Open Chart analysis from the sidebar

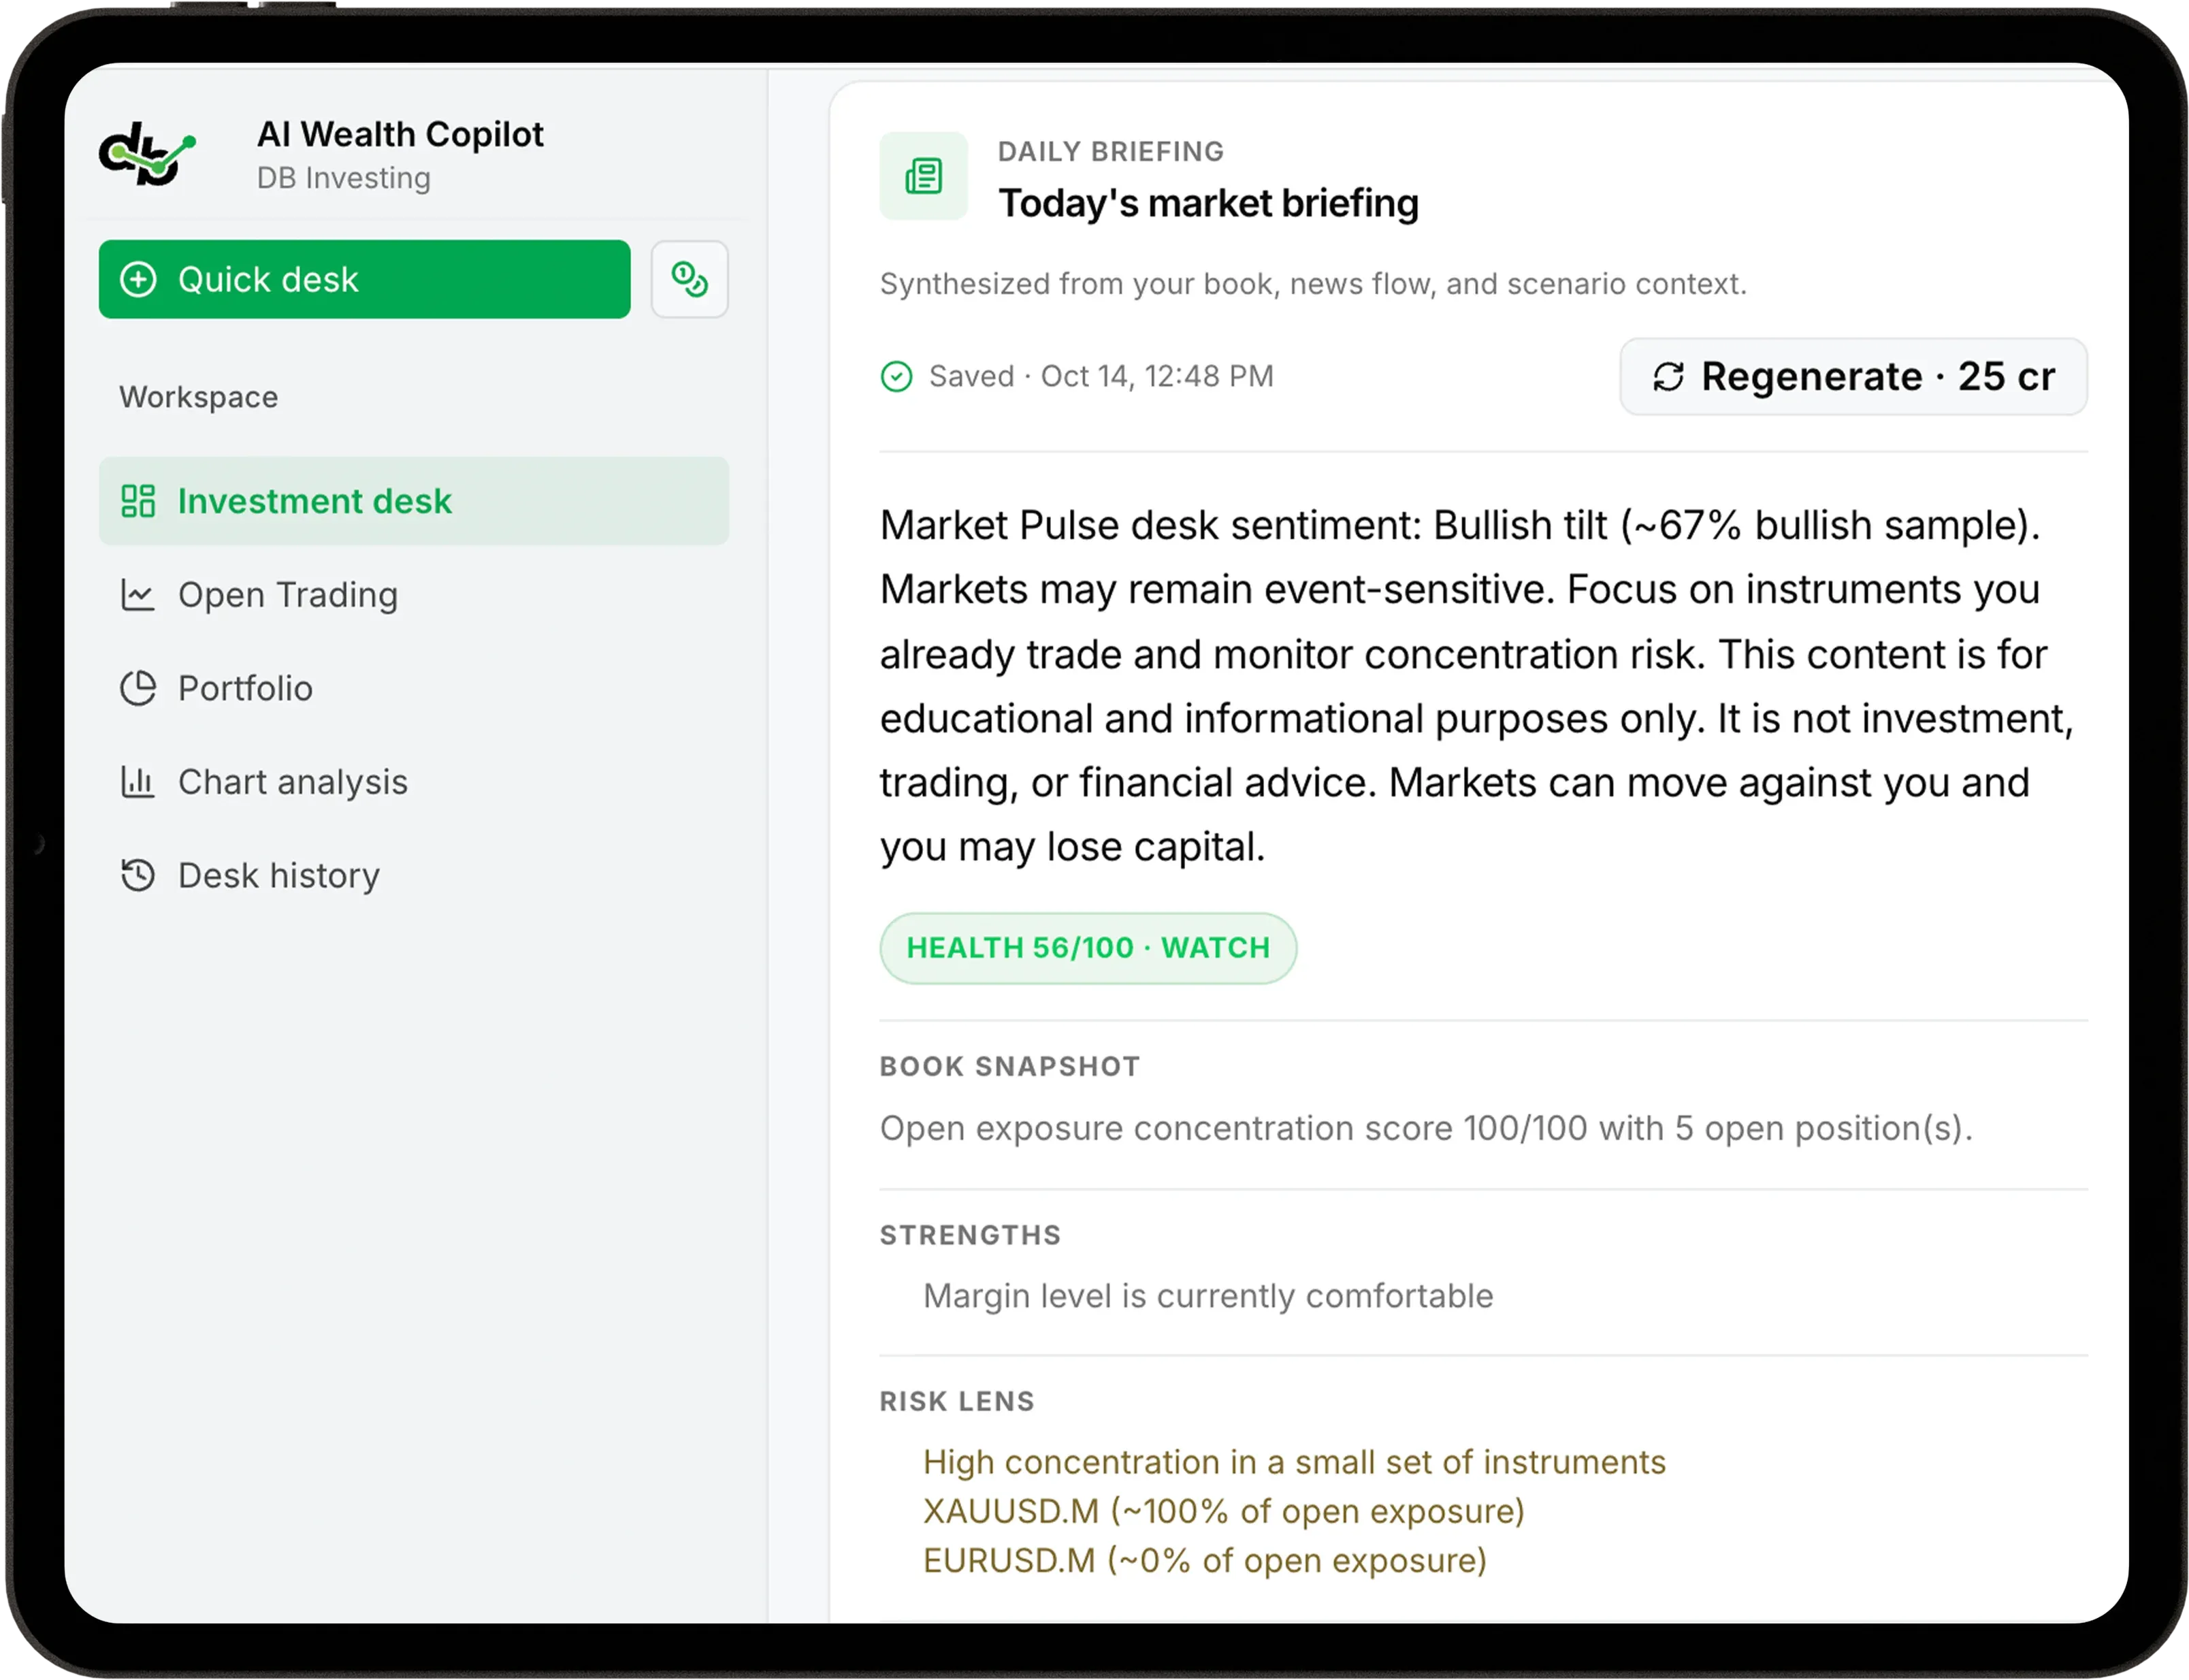click(413, 782)
